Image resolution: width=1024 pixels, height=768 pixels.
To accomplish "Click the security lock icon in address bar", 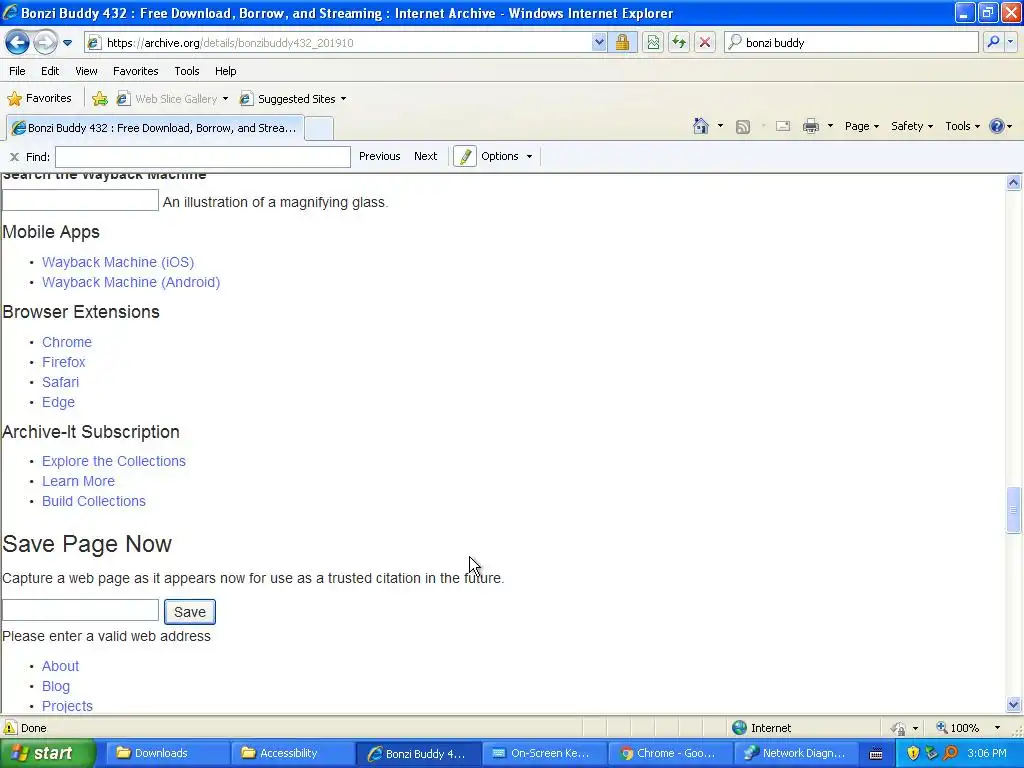I will (x=622, y=42).
